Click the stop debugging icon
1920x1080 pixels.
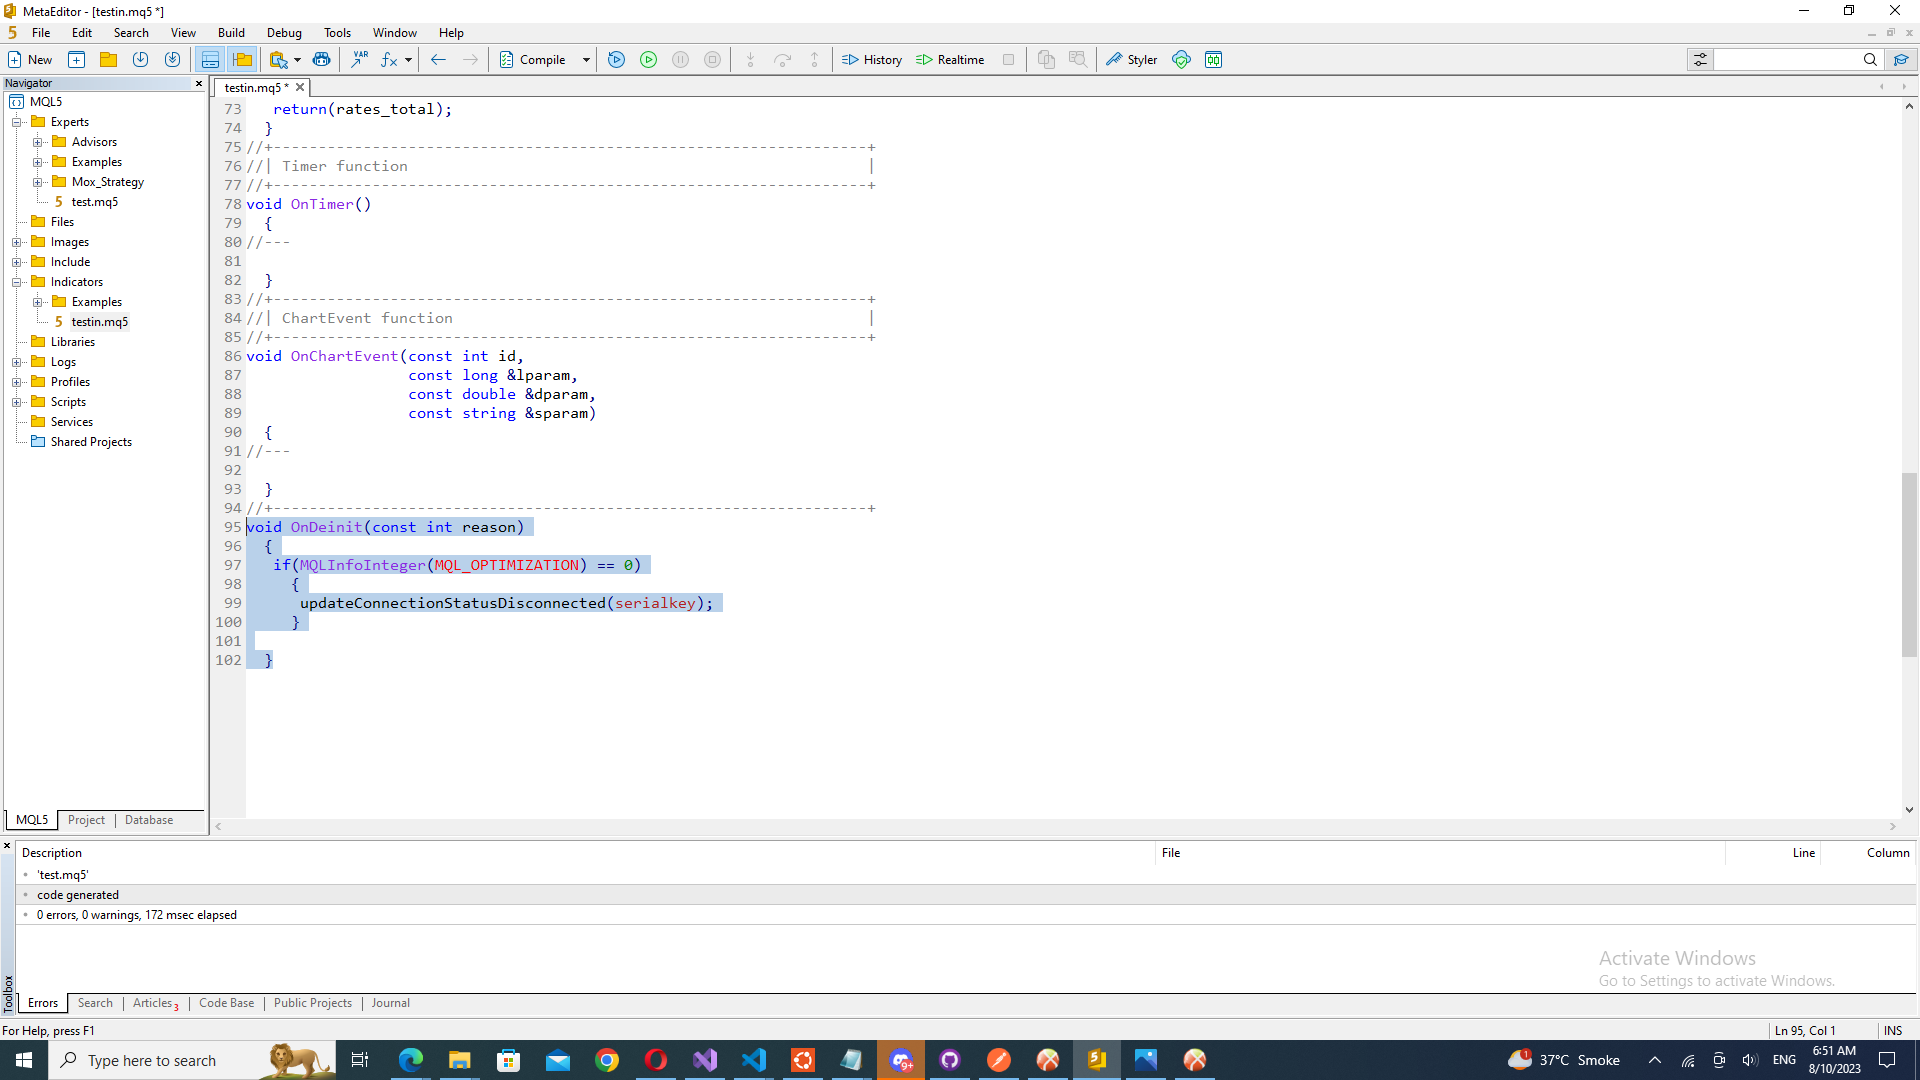pos(713,60)
